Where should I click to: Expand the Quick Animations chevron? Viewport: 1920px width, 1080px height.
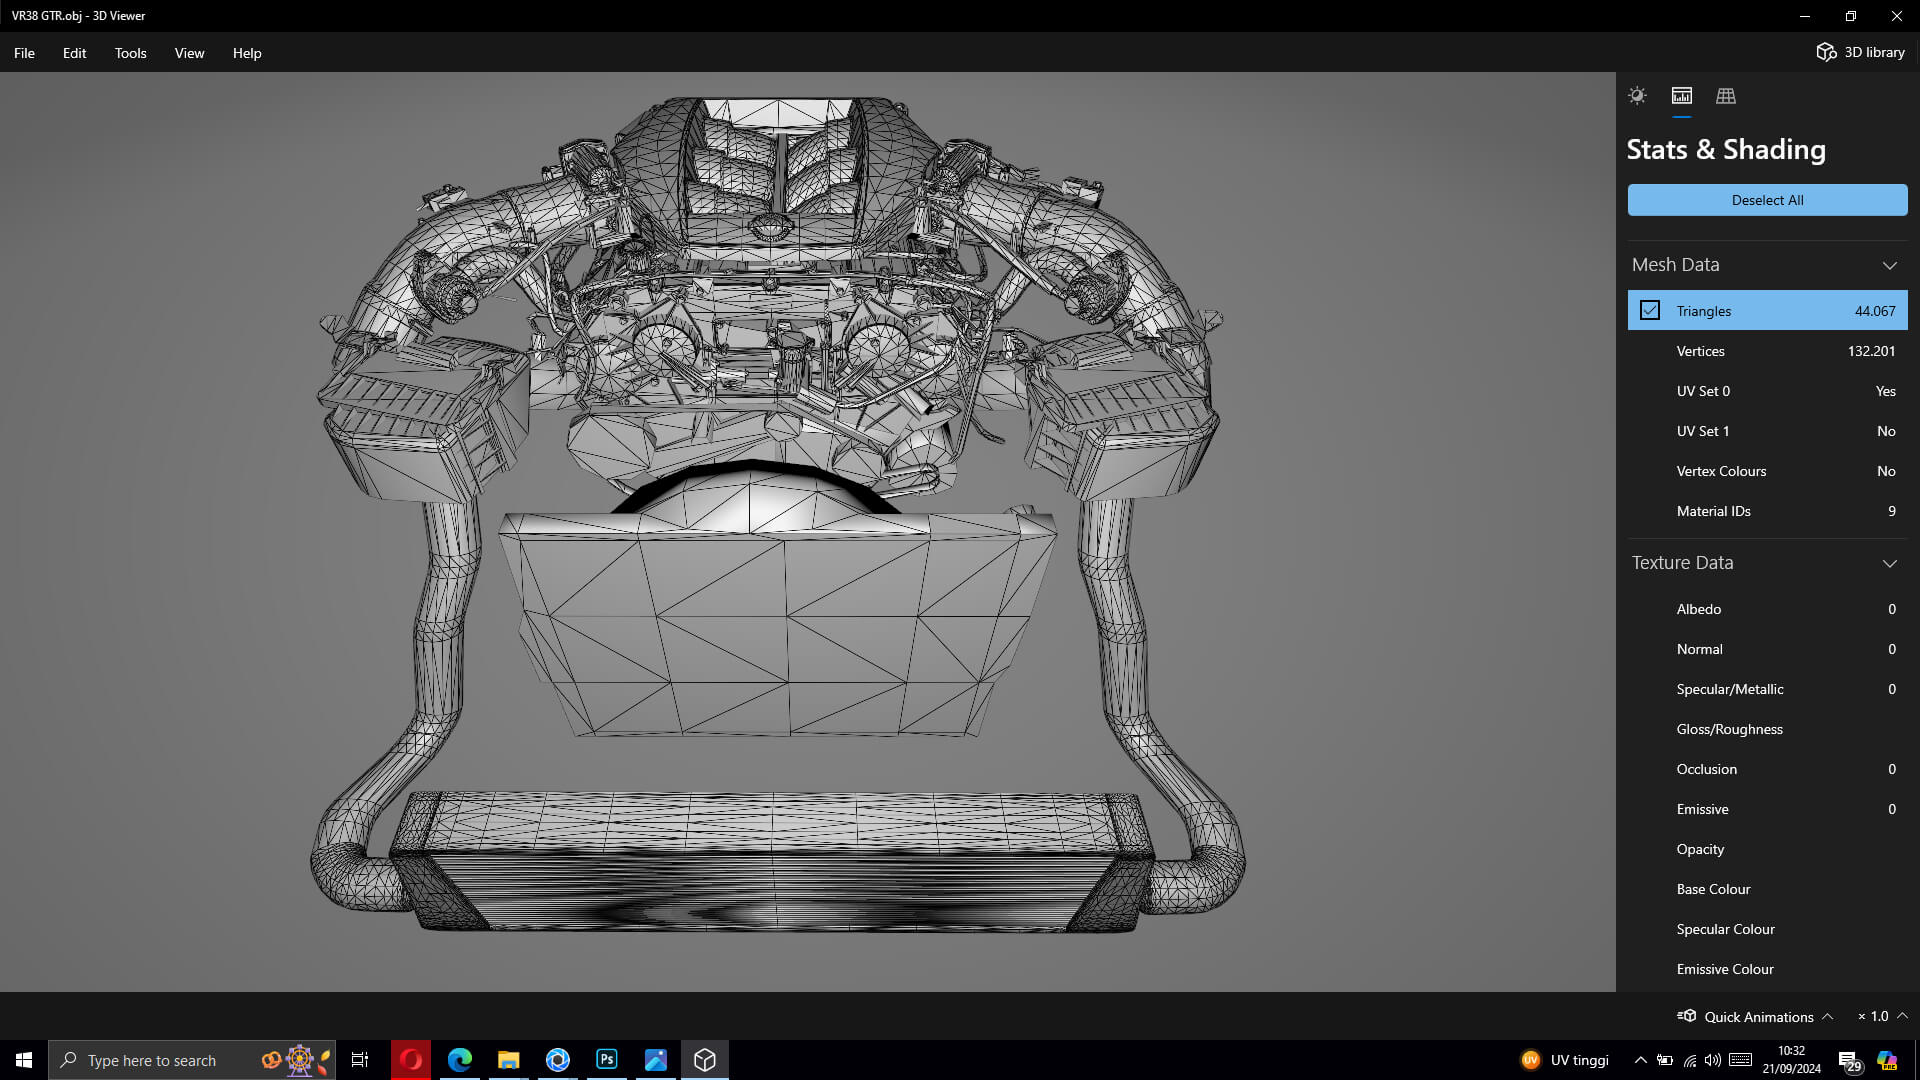(1827, 1016)
